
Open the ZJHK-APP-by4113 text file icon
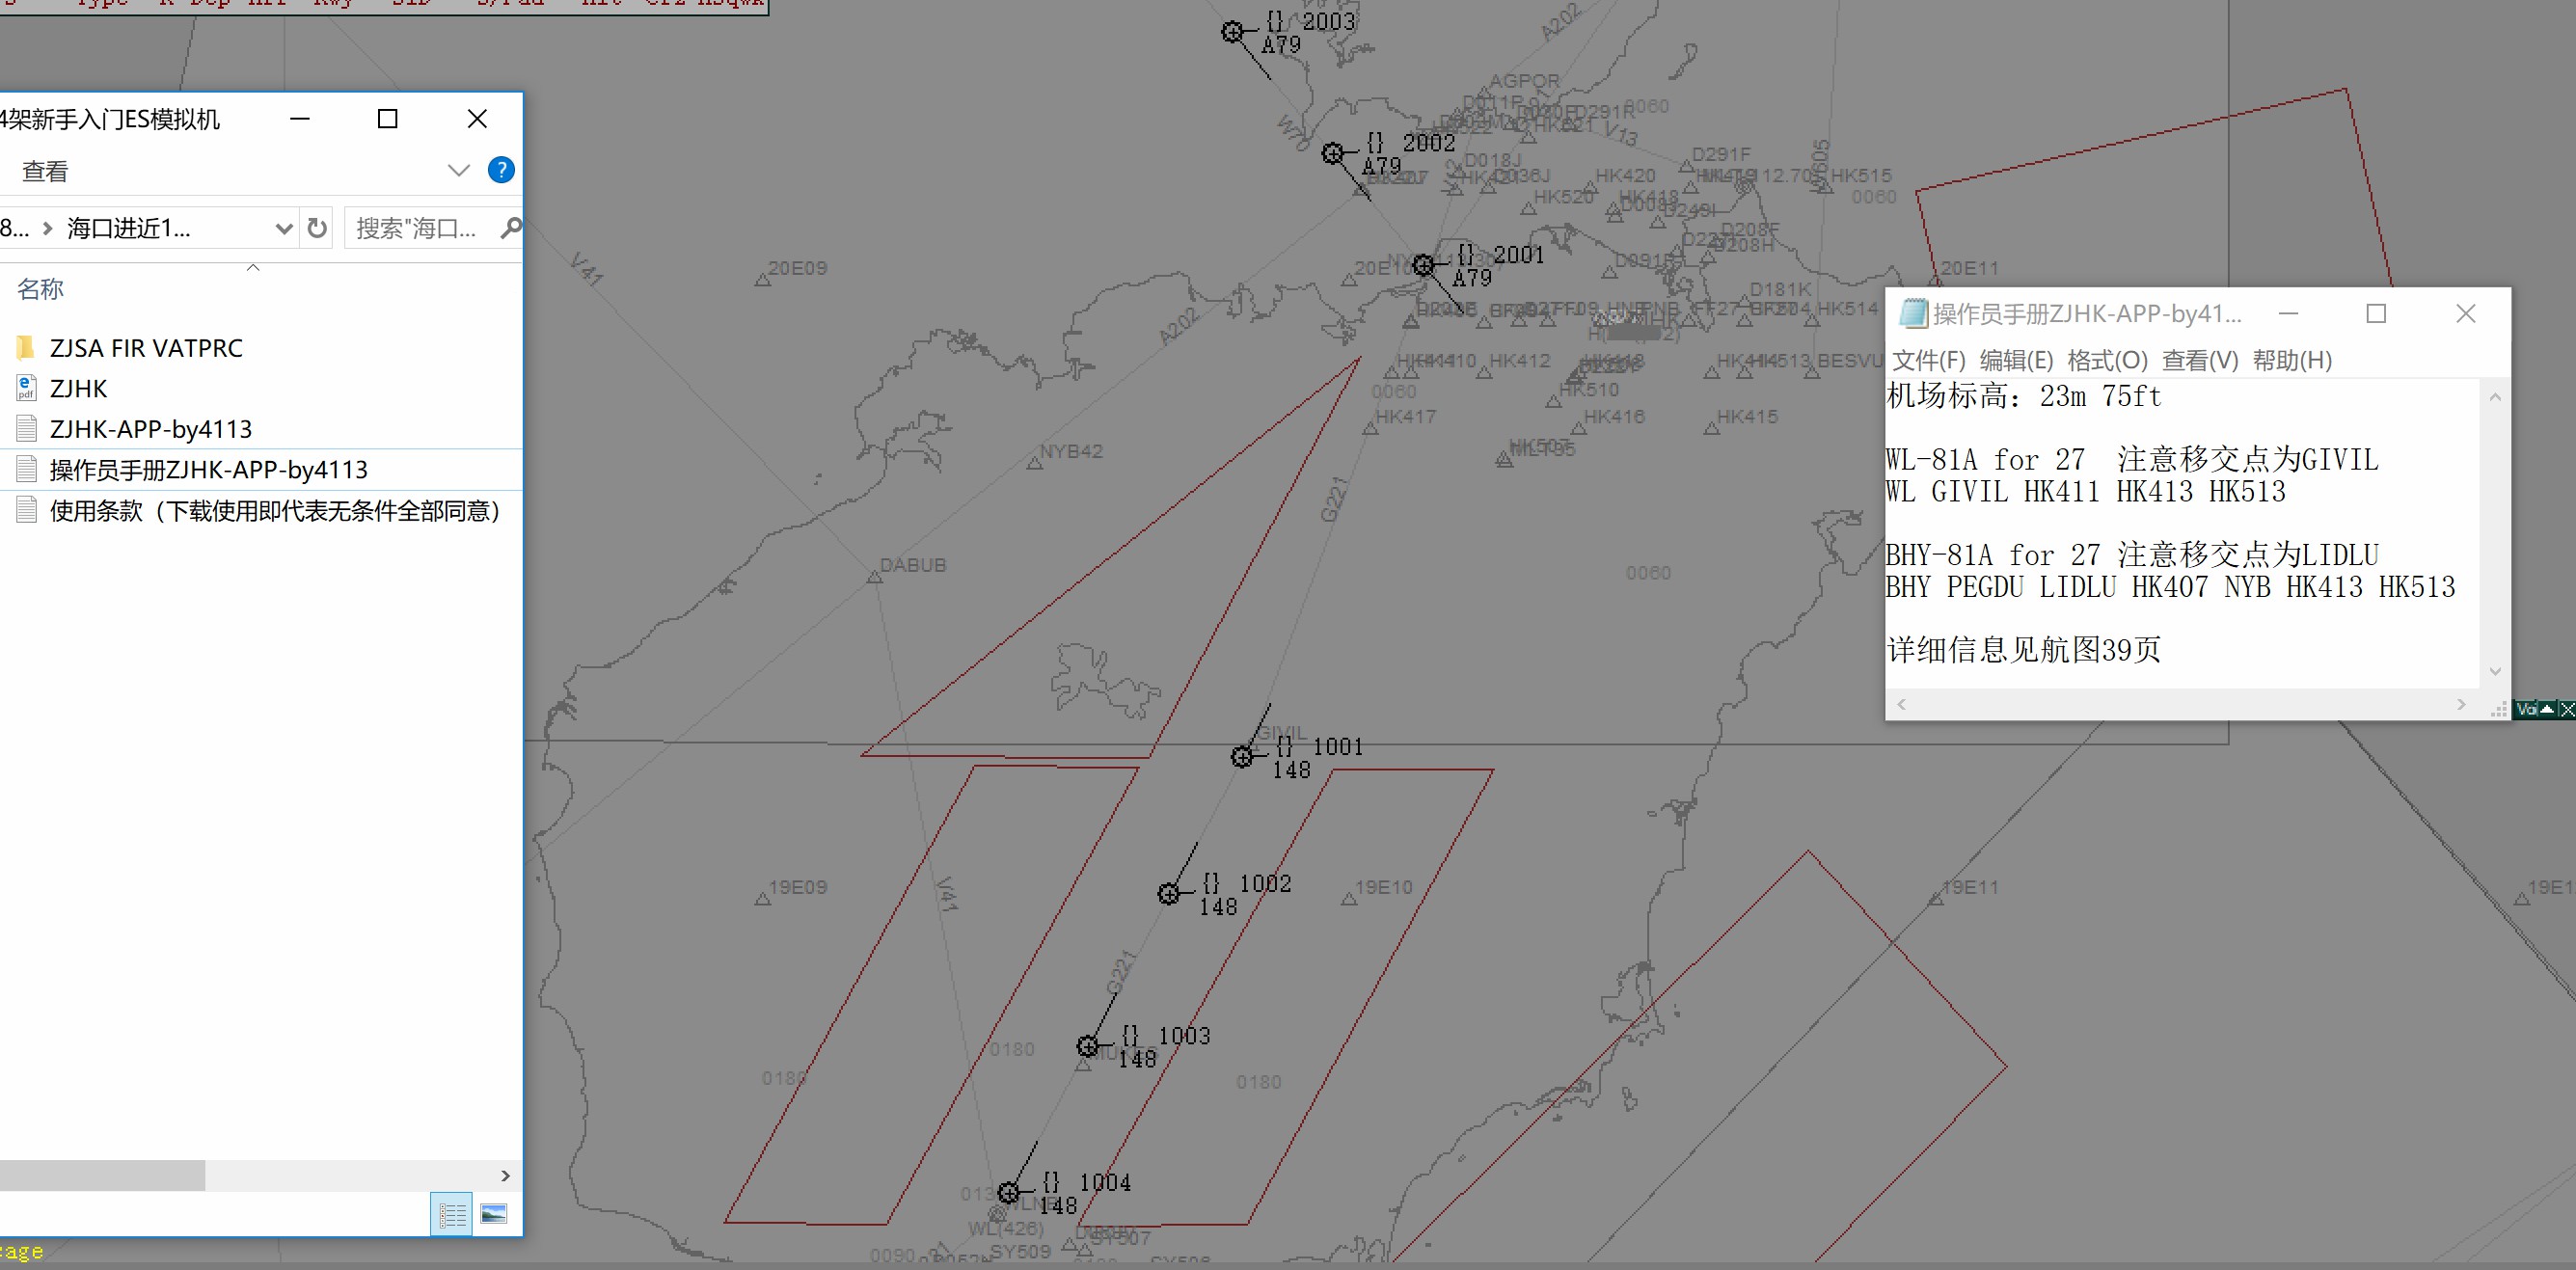pos(25,428)
